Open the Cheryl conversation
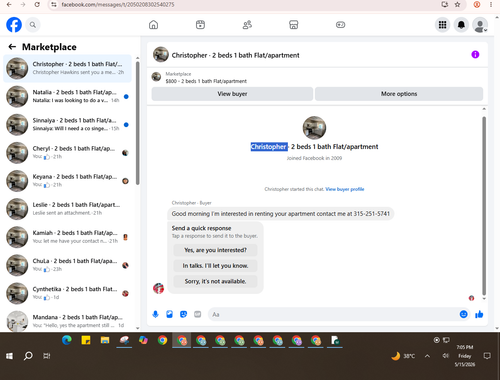This screenshot has width=500, height=380. tap(67, 153)
